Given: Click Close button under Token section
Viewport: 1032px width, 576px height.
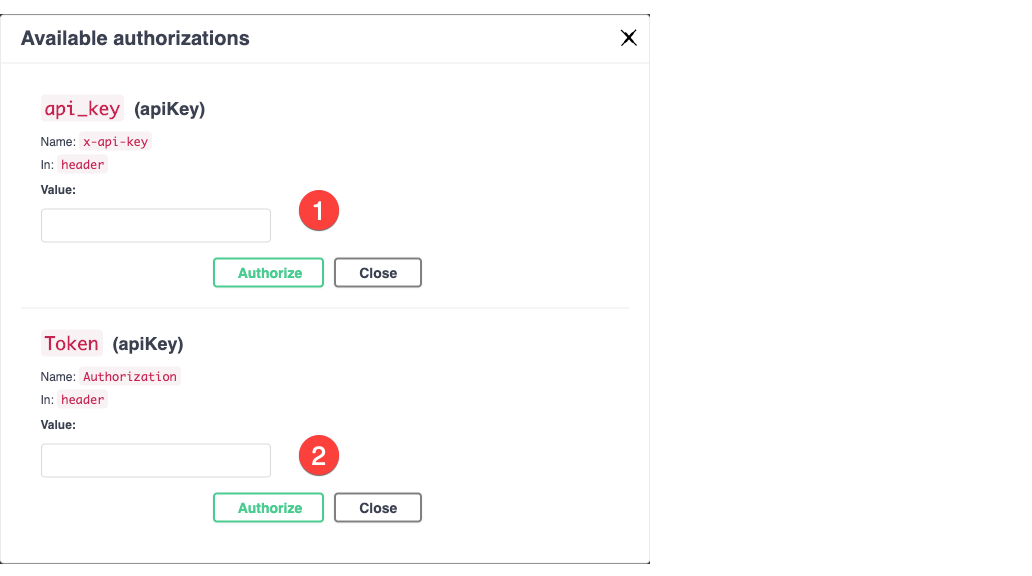Looking at the screenshot, I should (x=378, y=508).
